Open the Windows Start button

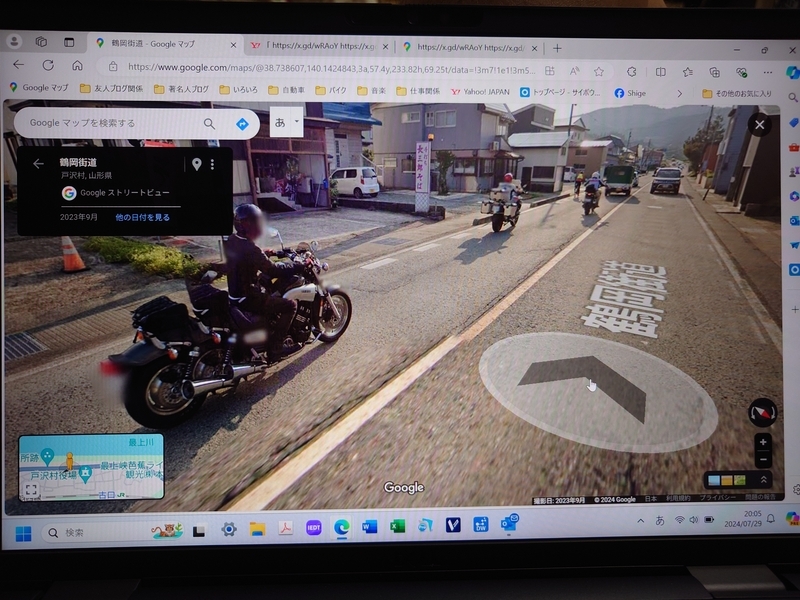coord(23,534)
